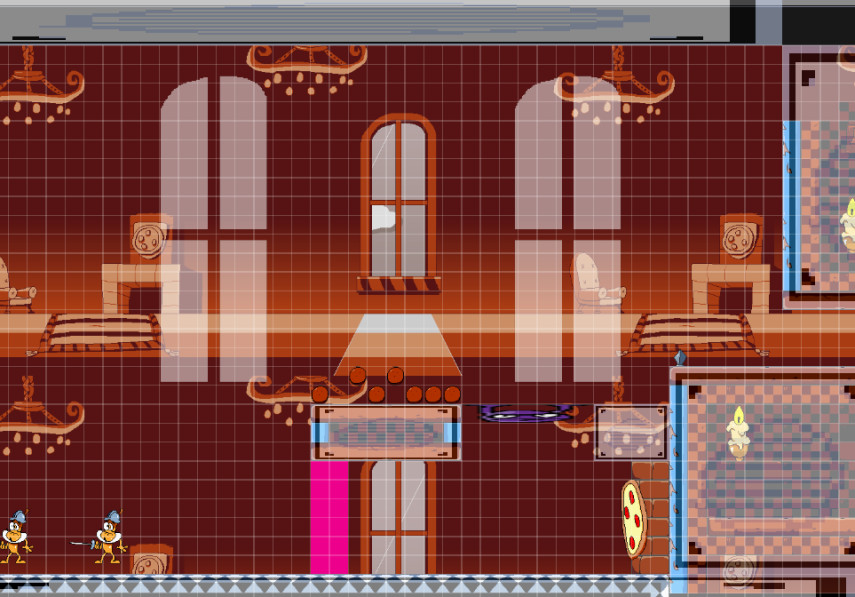Image resolution: width=855 pixels, height=597 pixels.
Task: Click the round plate decoration above the left chair
Action: coord(146,240)
